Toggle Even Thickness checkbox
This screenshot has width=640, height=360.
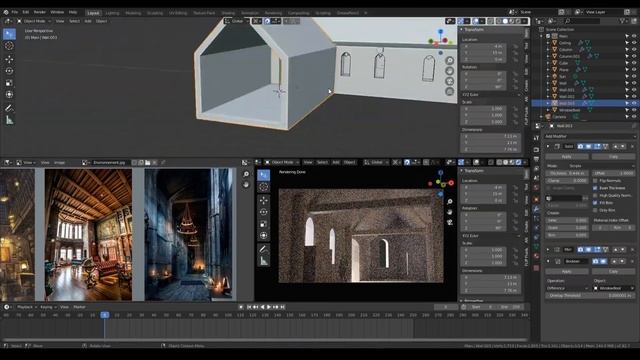point(595,188)
